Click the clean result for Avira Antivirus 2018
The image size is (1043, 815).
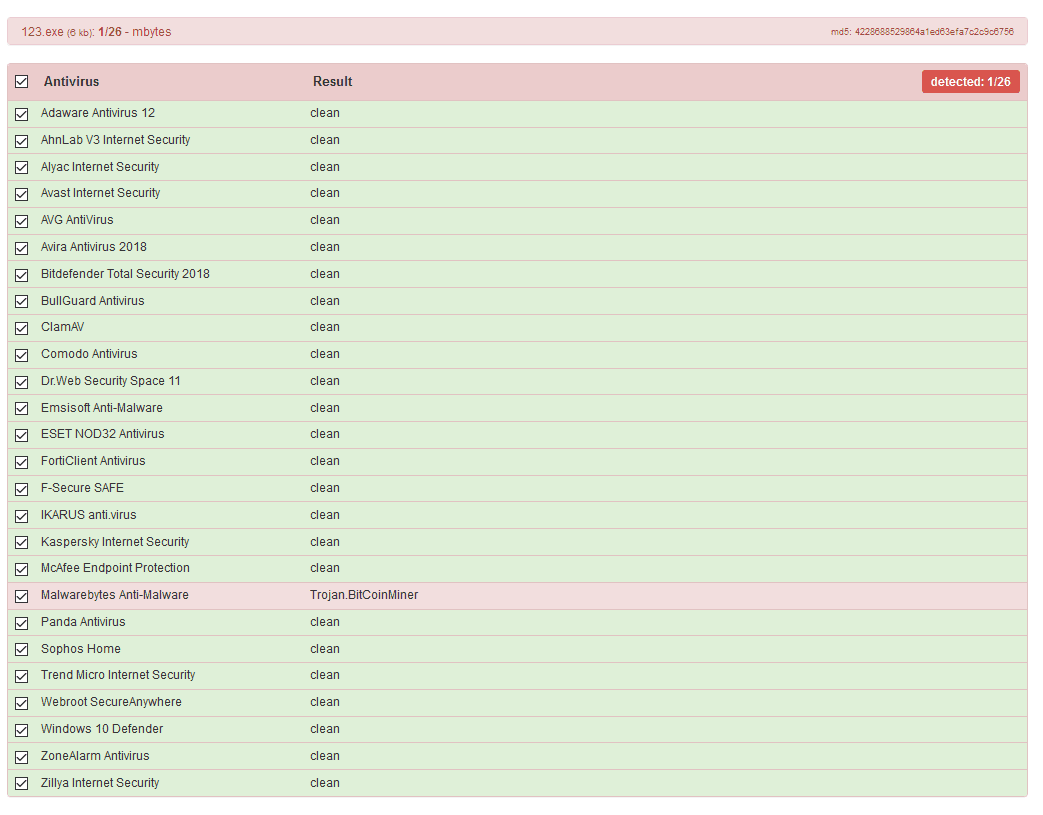[x=325, y=247]
